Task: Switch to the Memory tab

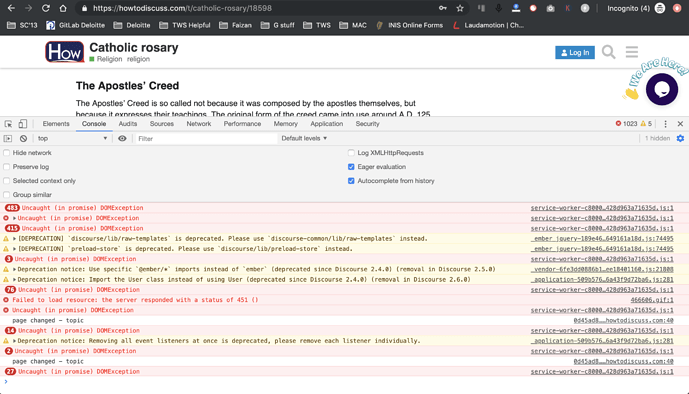Action: (x=286, y=124)
